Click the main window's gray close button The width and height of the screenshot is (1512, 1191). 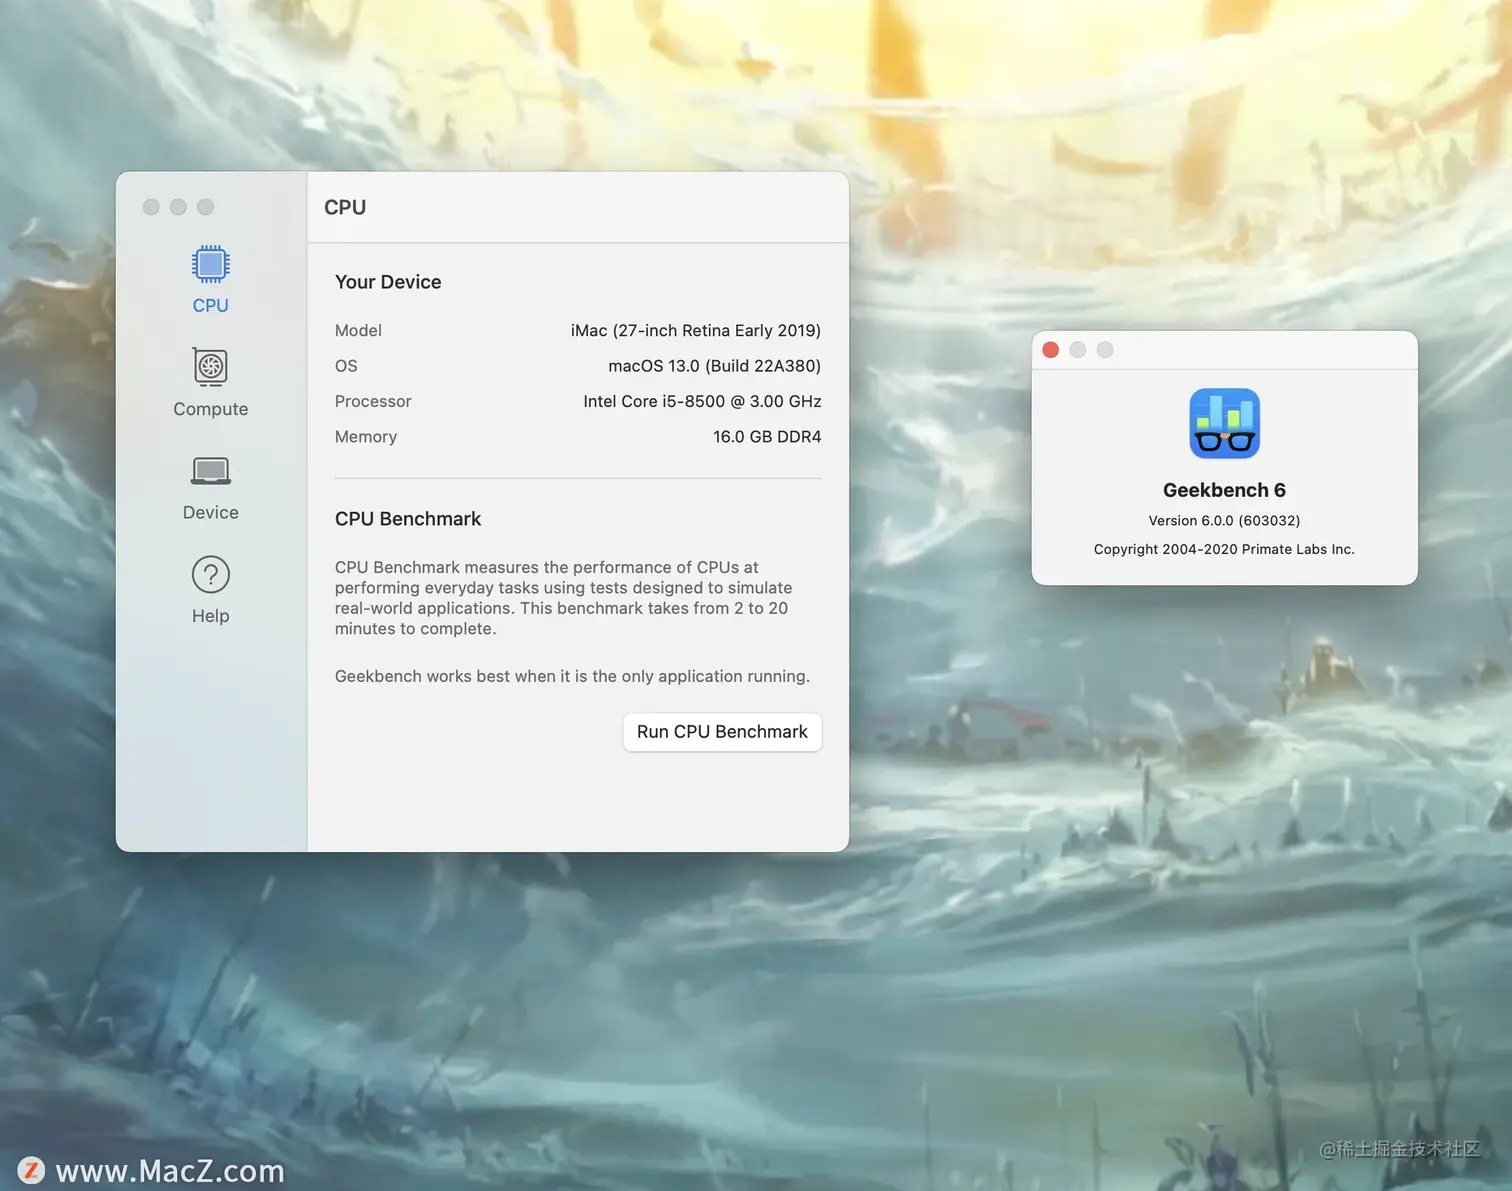click(151, 207)
